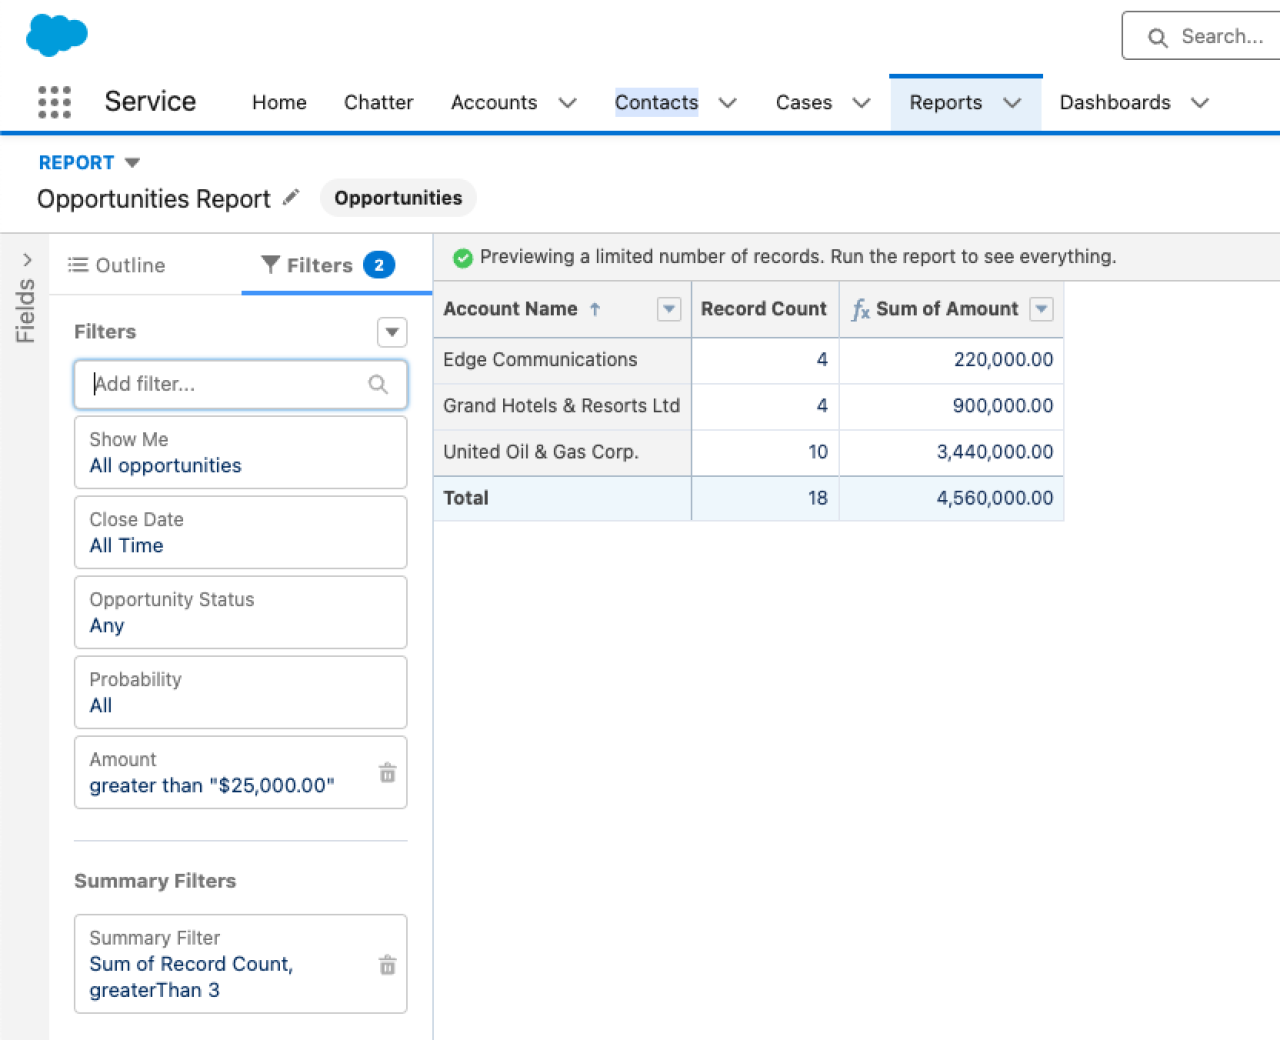Open the Contacts tab
The height and width of the screenshot is (1040, 1280).
(x=656, y=102)
